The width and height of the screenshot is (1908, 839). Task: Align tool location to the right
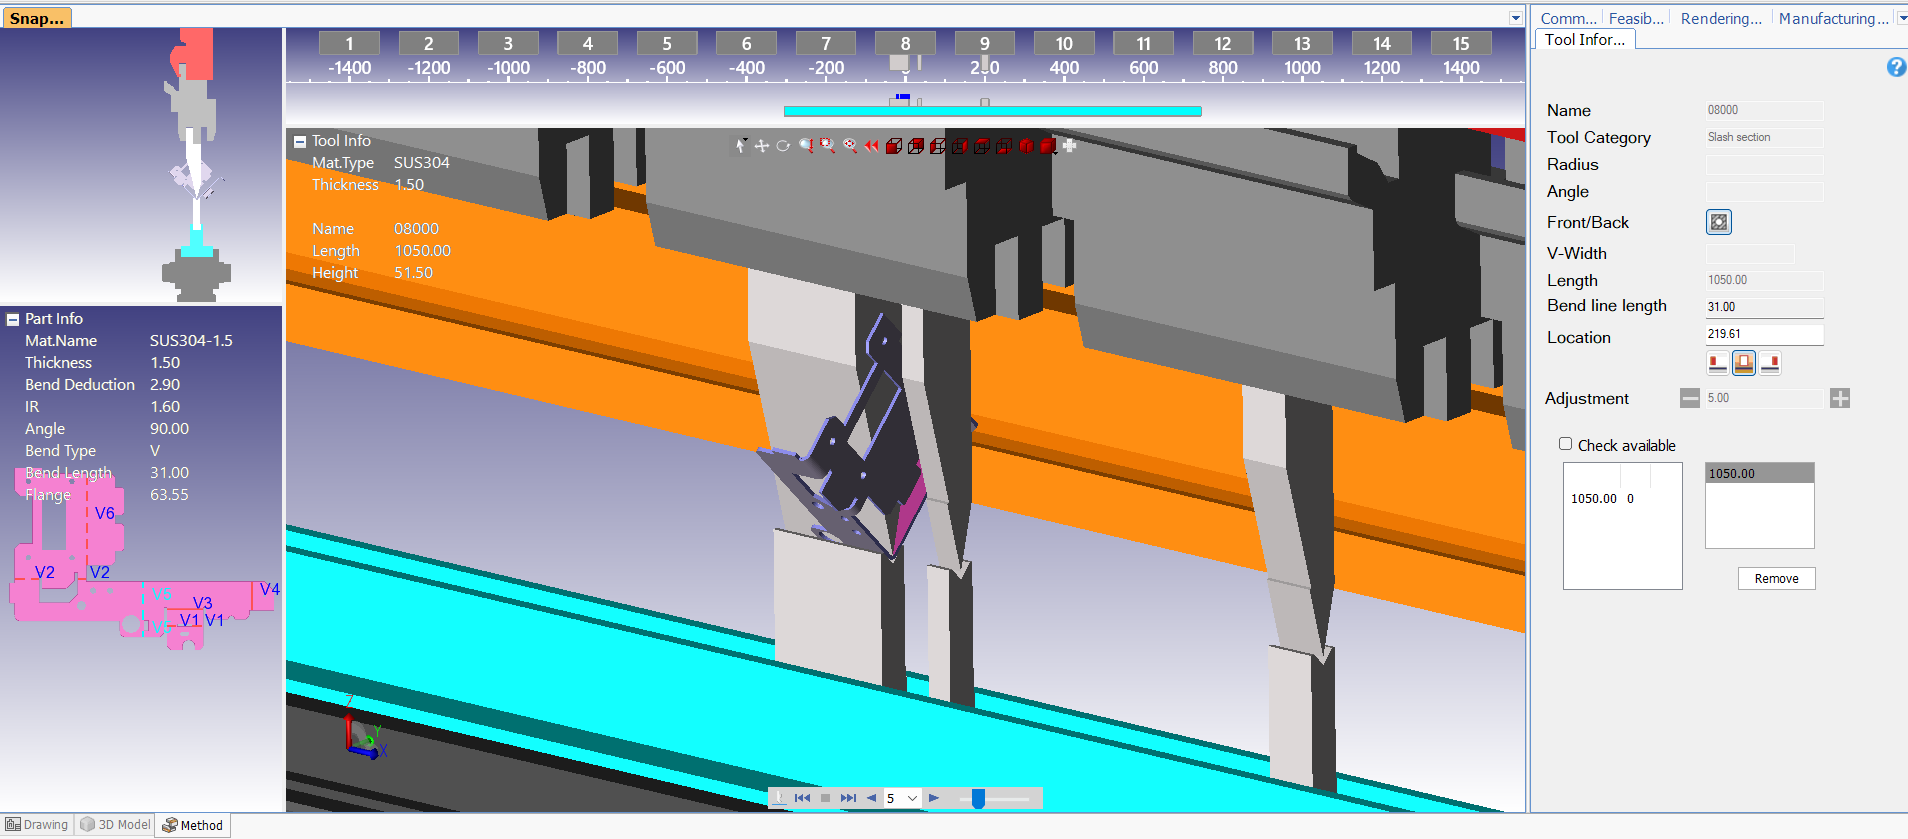(x=1770, y=363)
